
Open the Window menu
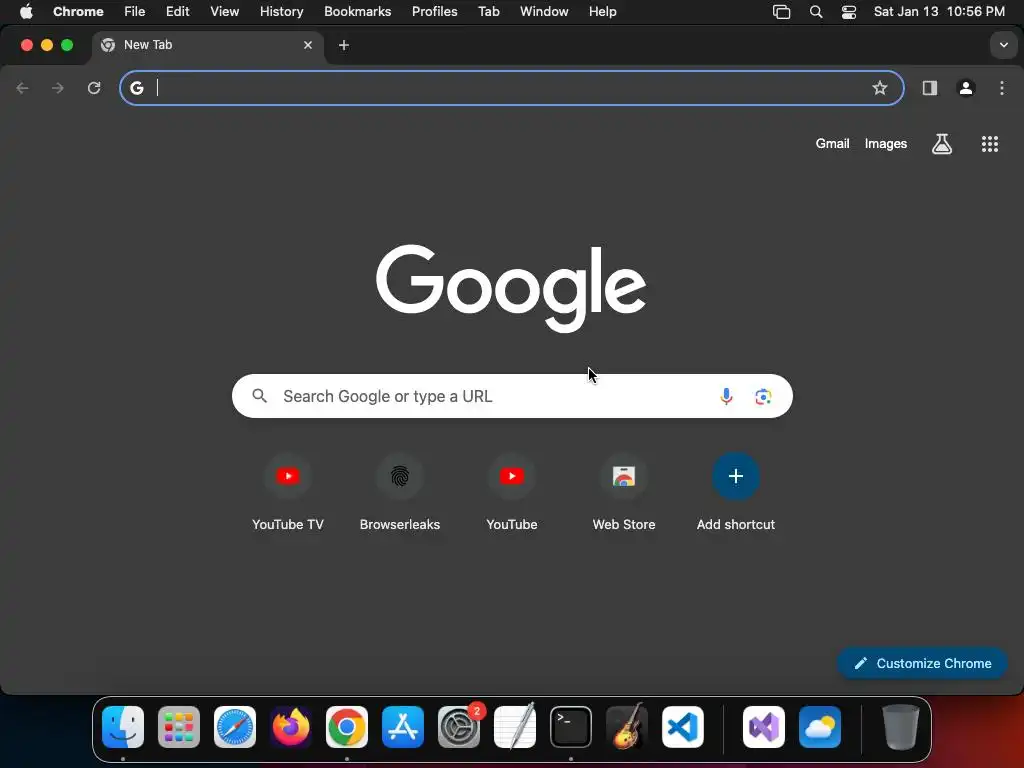tap(544, 12)
